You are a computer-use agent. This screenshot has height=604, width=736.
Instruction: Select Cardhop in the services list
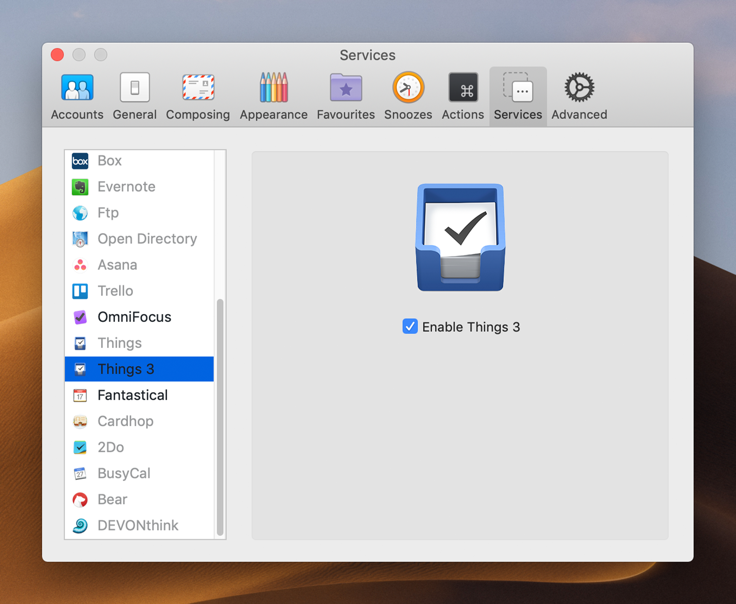(x=139, y=421)
